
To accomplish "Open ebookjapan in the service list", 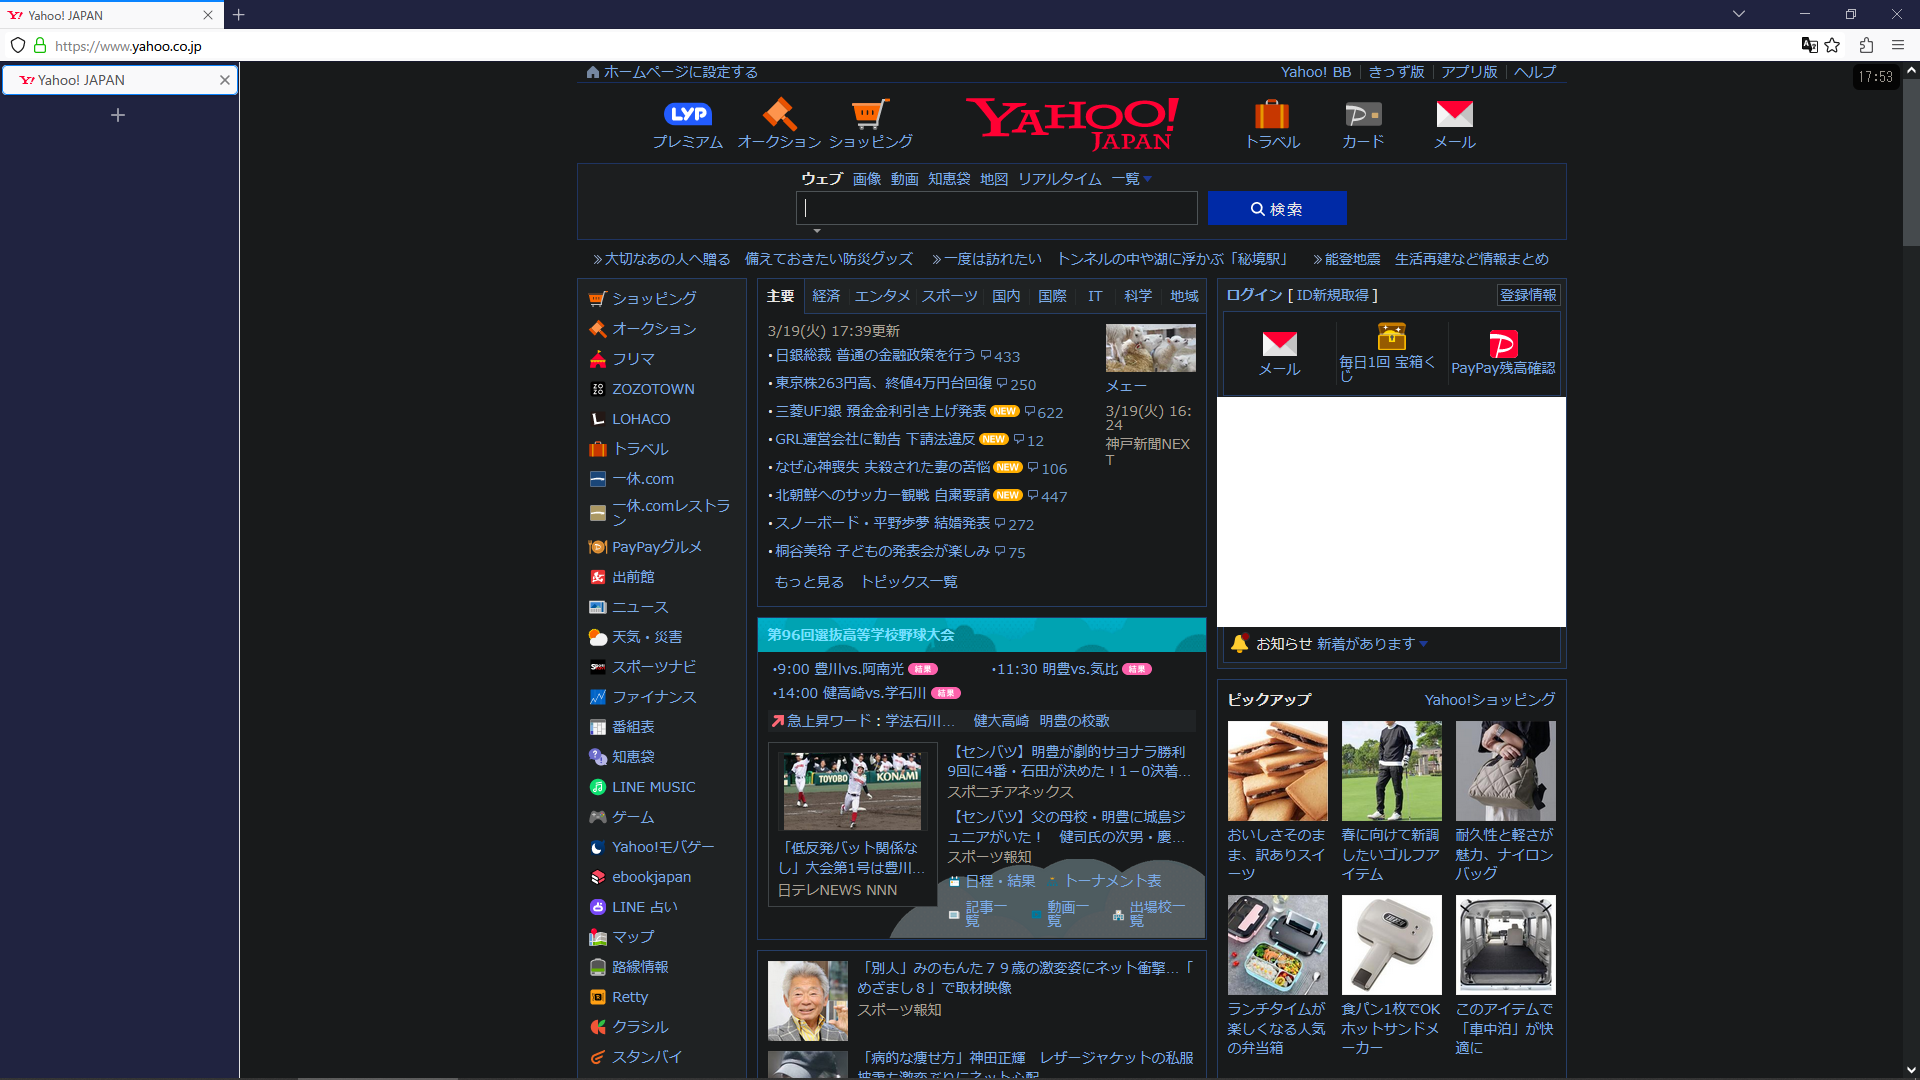I will [x=651, y=877].
